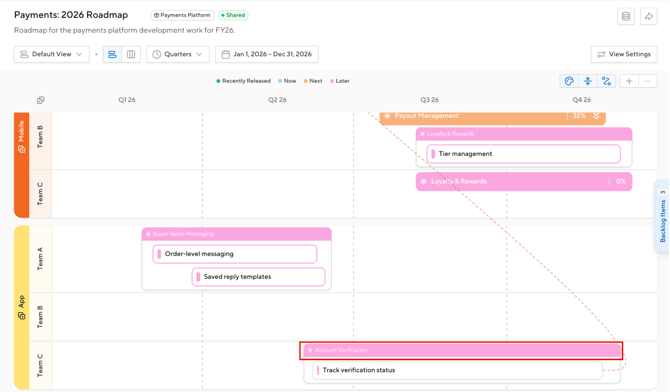Open the Account Verification epic bar
Image resolution: width=670 pixels, height=392 pixels.
point(461,351)
